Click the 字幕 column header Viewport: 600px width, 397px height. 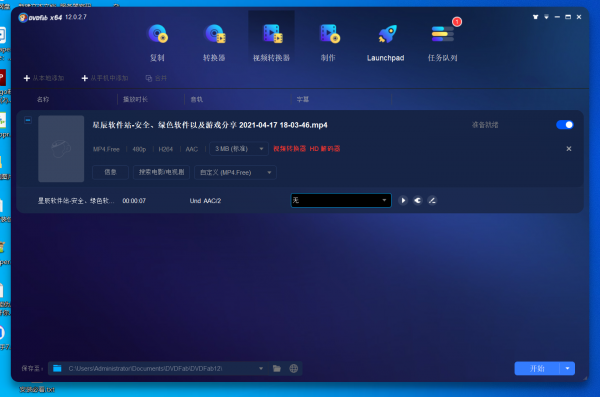(303, 100)
